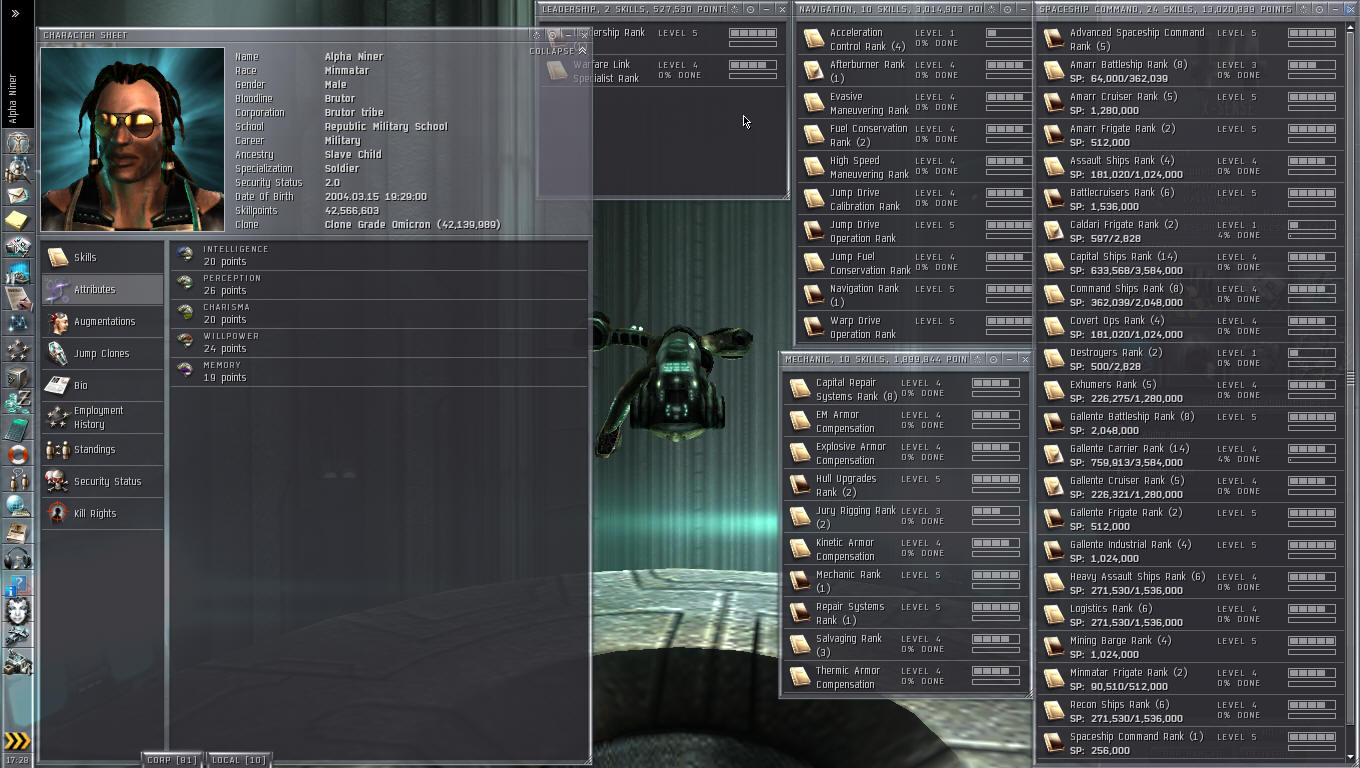This screenshot has width=1360, height=768.
Task: Open the mail envelope icon in sidebar
Action: point(18,194)
